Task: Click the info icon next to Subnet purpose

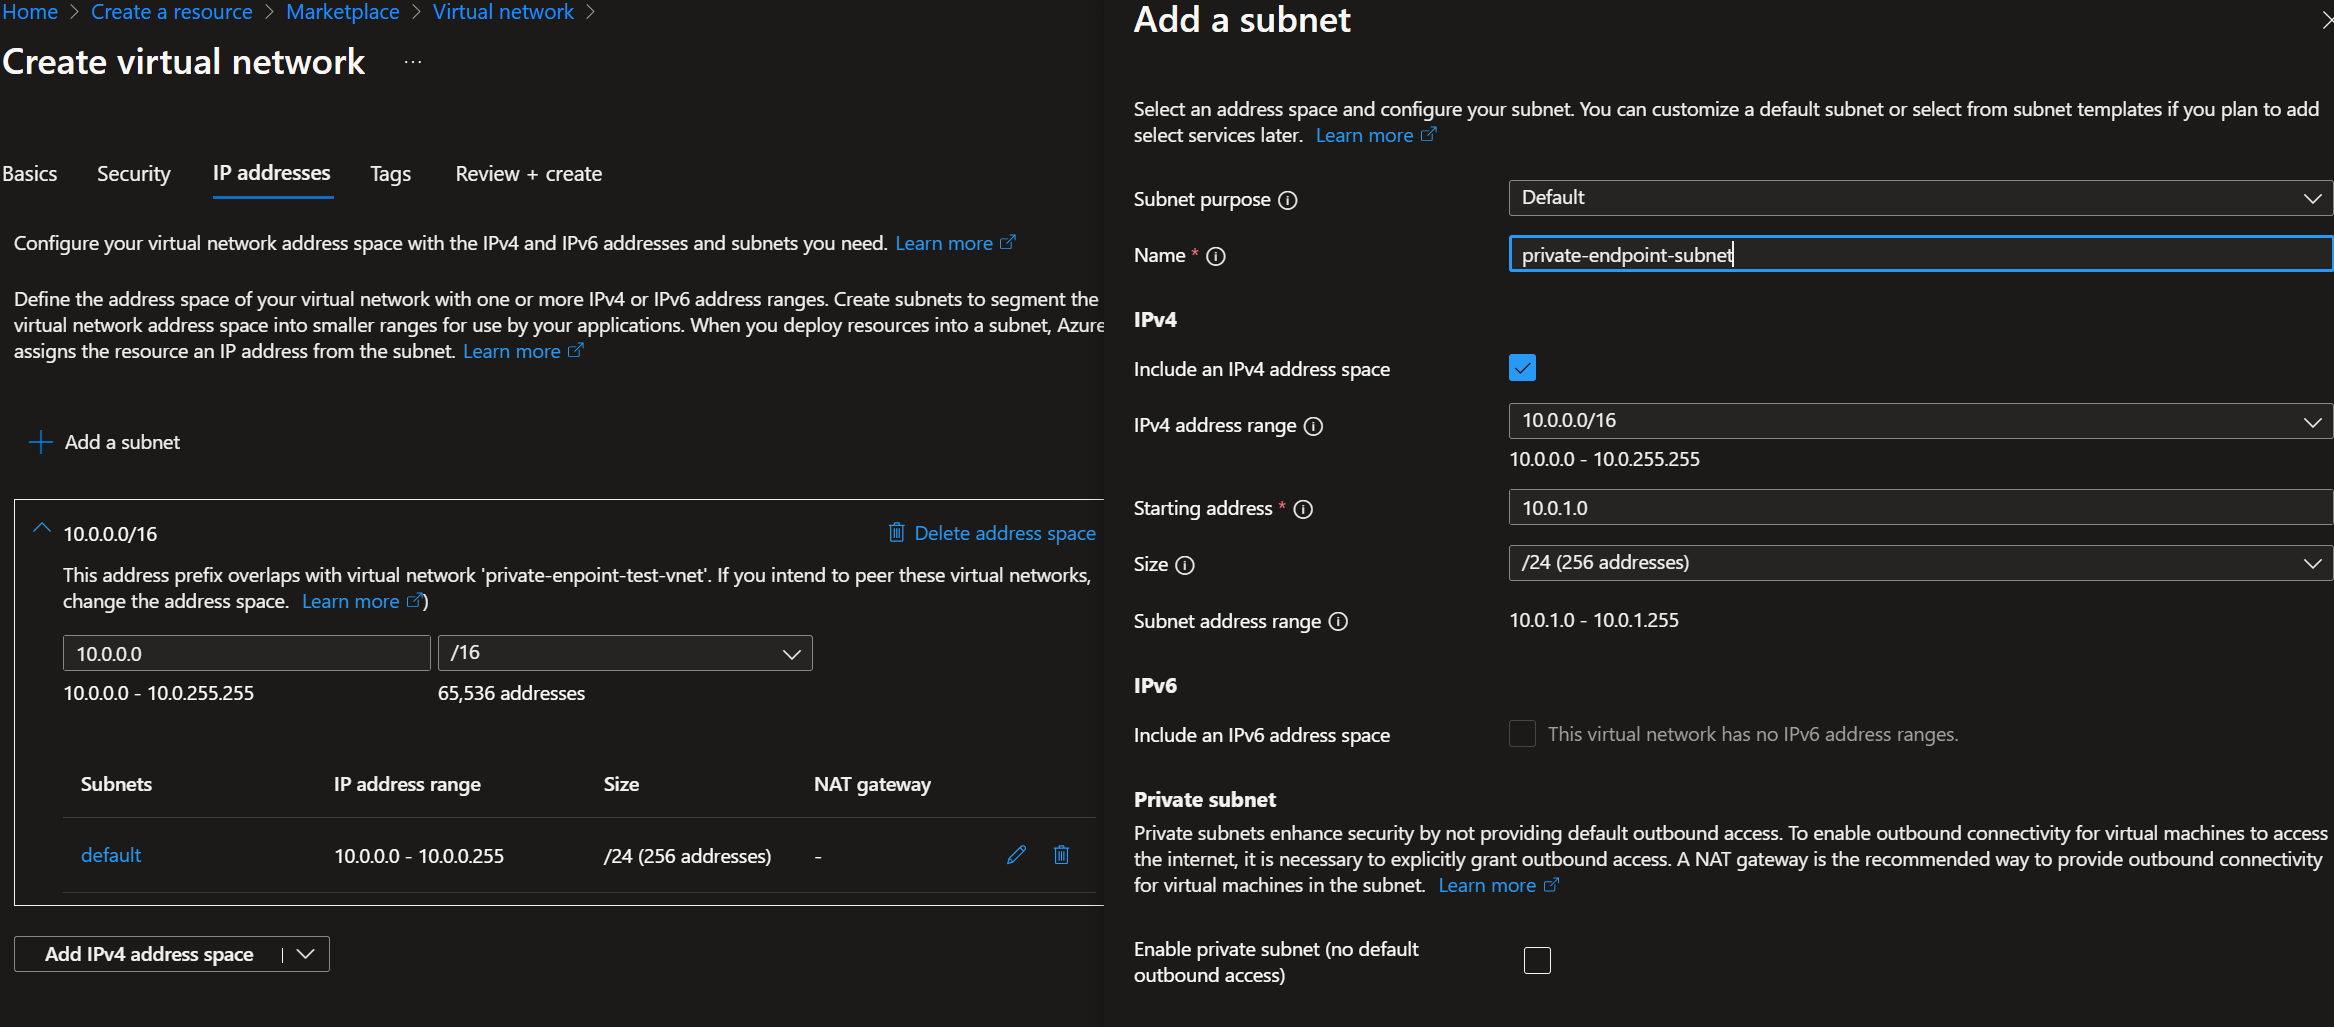Action: tap(1288, 200)
